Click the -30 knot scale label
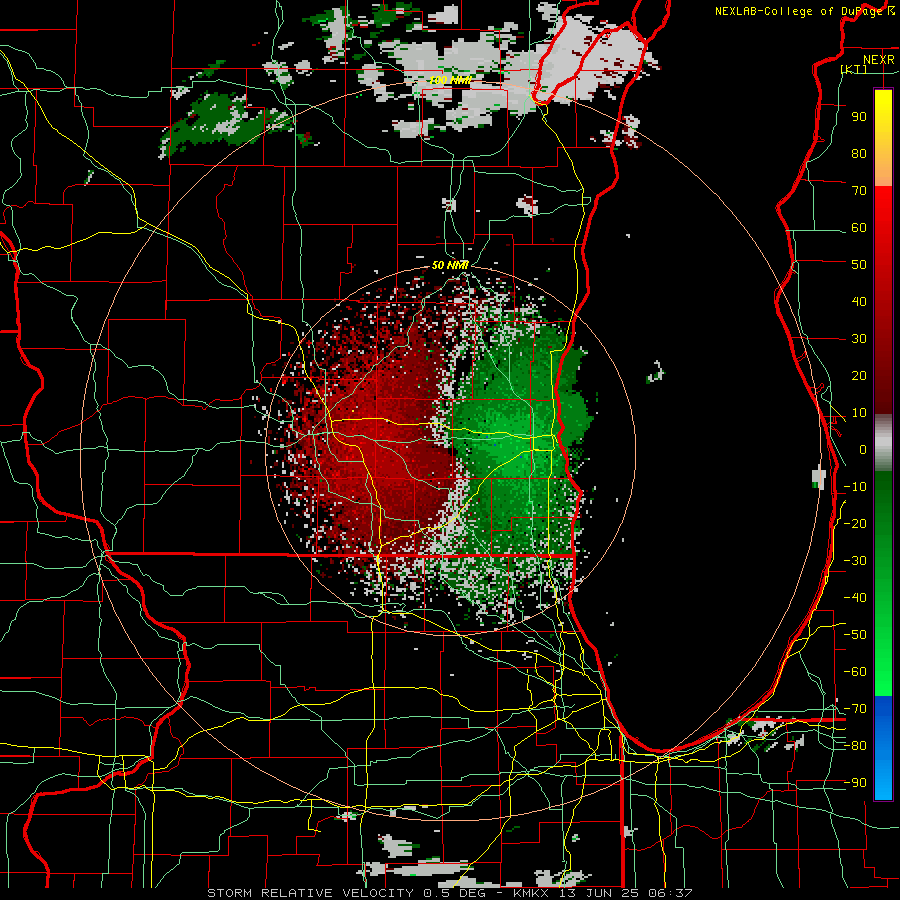The image size is (900, 900). tap(855, 561)
